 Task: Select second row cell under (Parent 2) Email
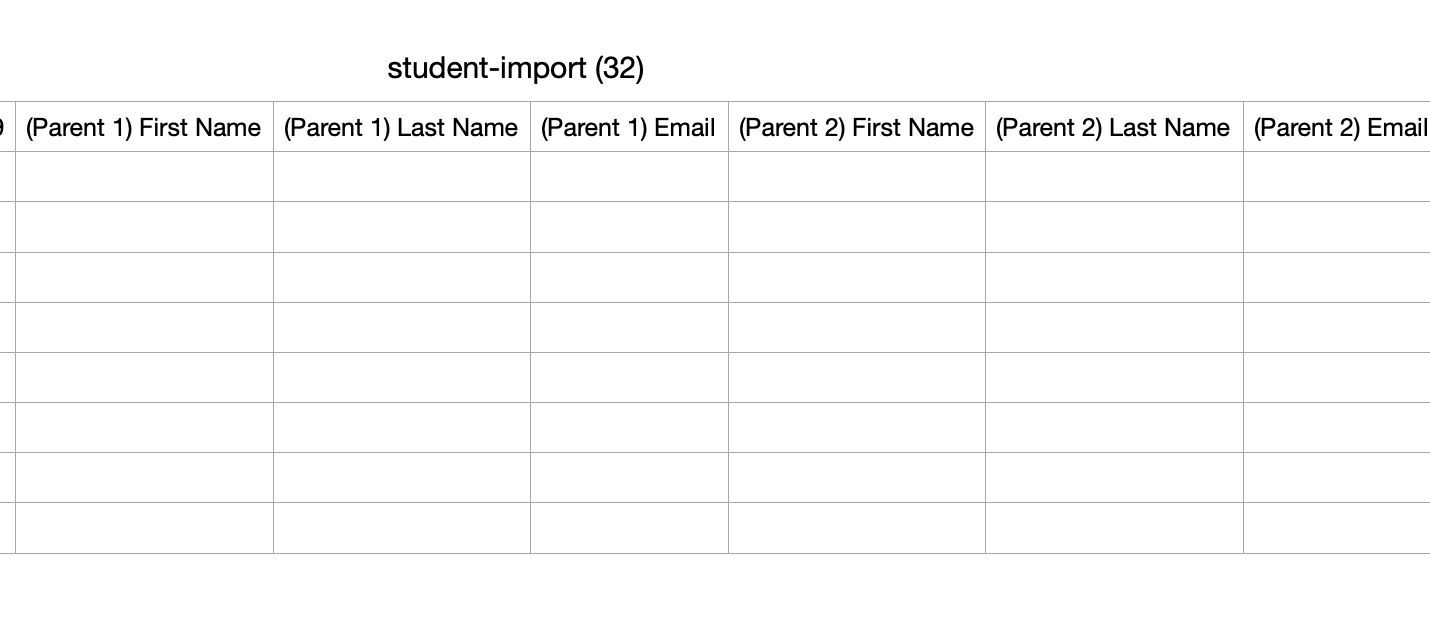(1337, 227)
